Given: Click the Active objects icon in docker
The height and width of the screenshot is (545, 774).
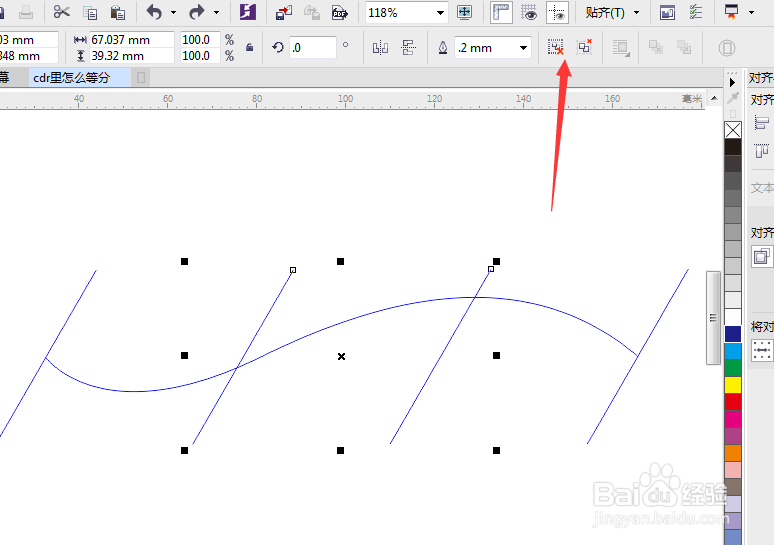Looking at the screenshot, I should 762,256.
